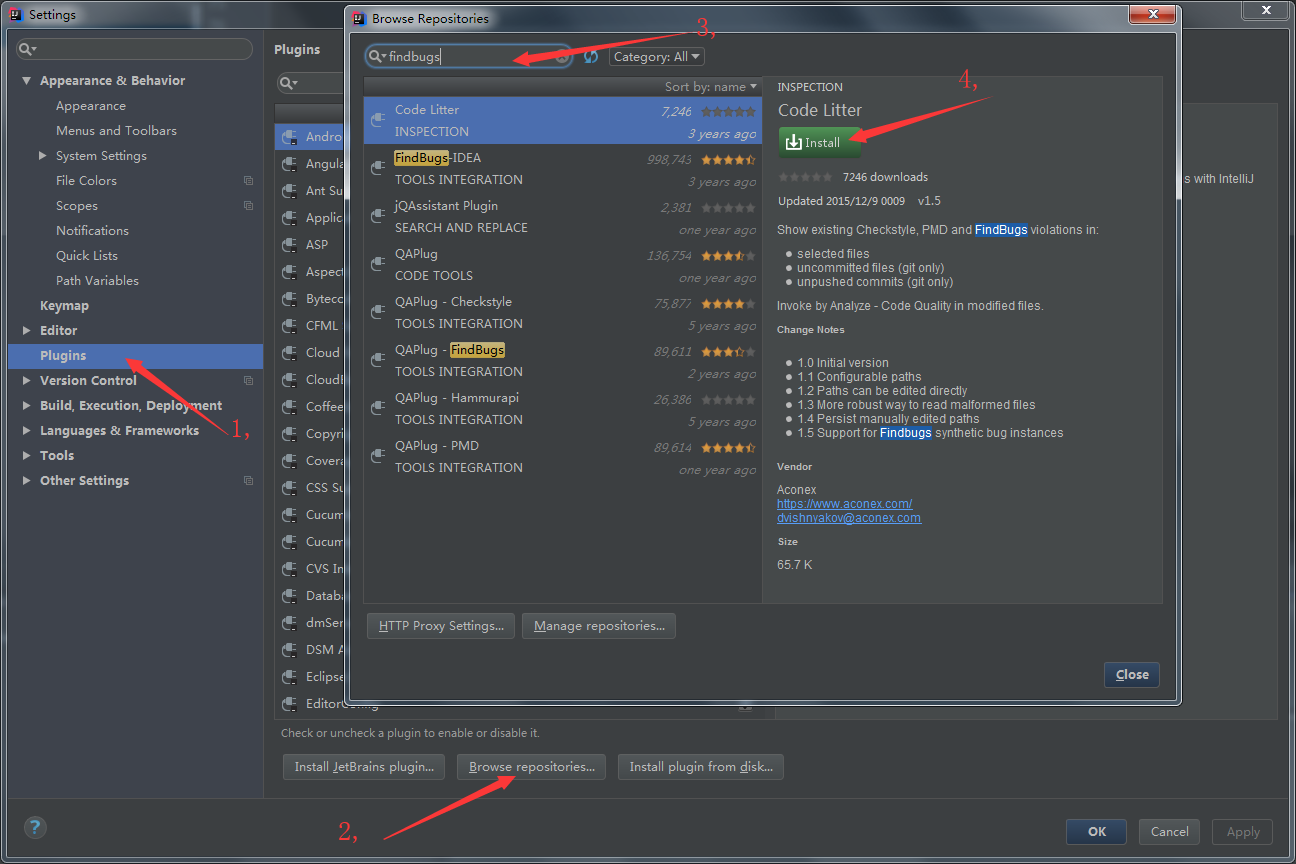Click Cancel in the Settings window
Screen dimensions: 1296x864
pyautogui.click(x=1169, y=831)
